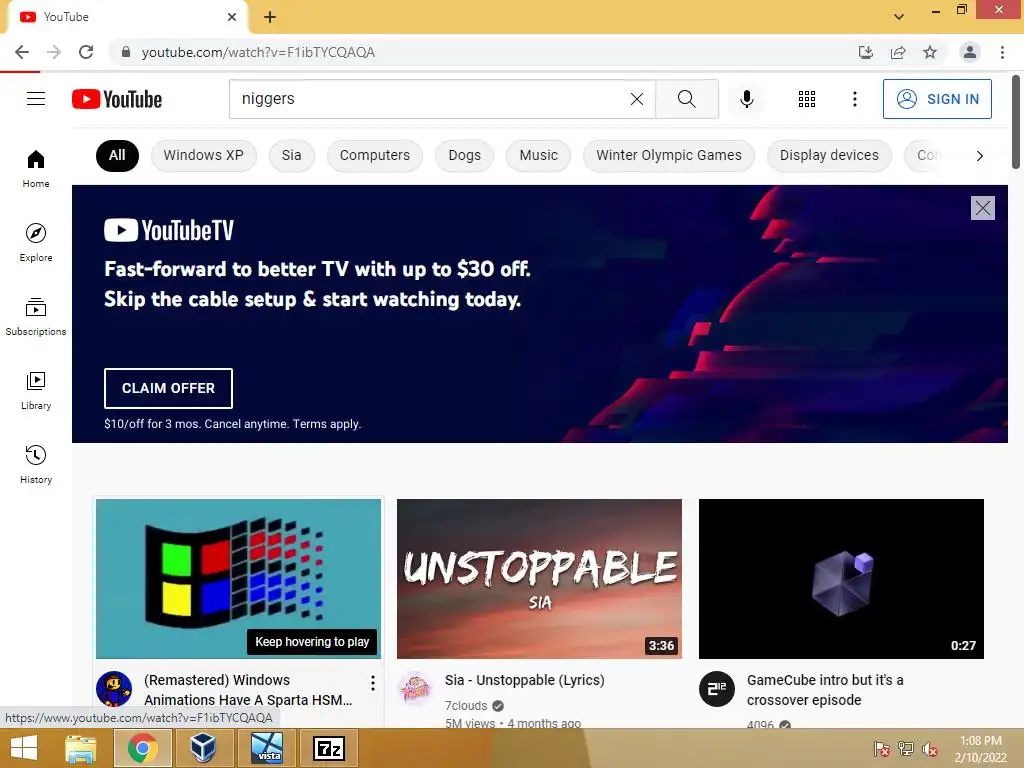Open the taskbar clock and date

coord(980,748)
